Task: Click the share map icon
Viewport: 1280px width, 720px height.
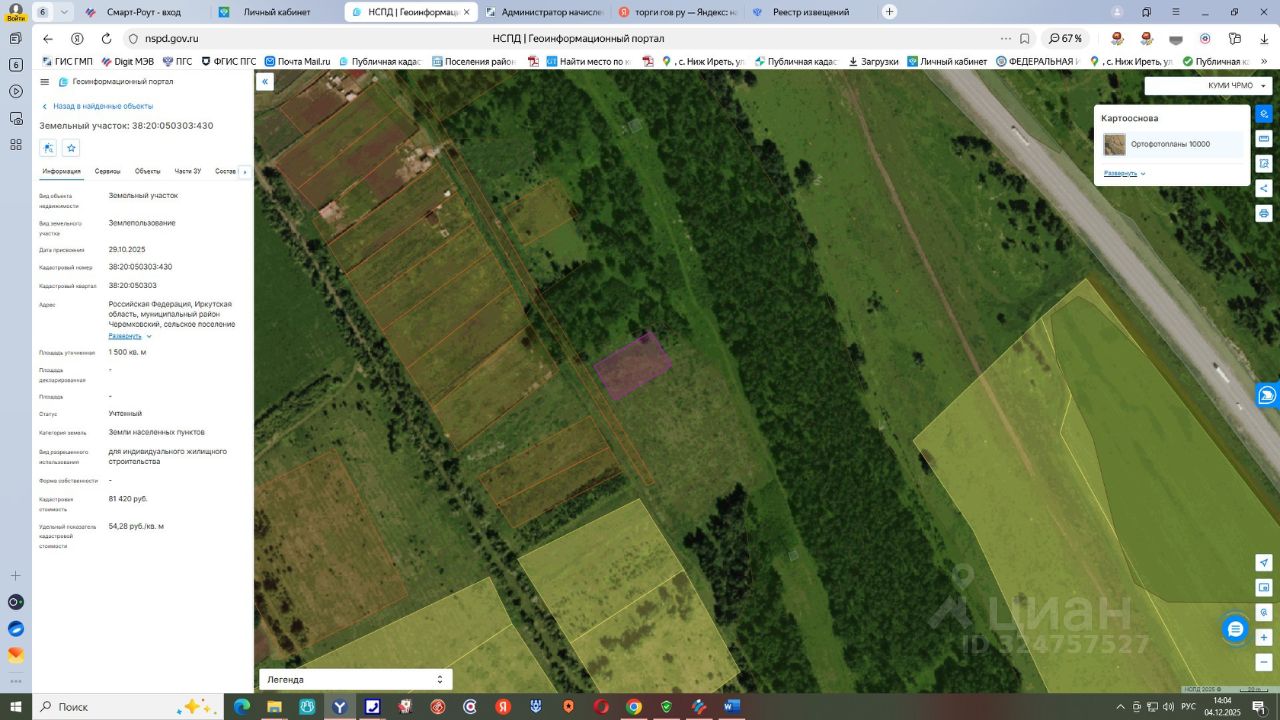Action: 1264,188
